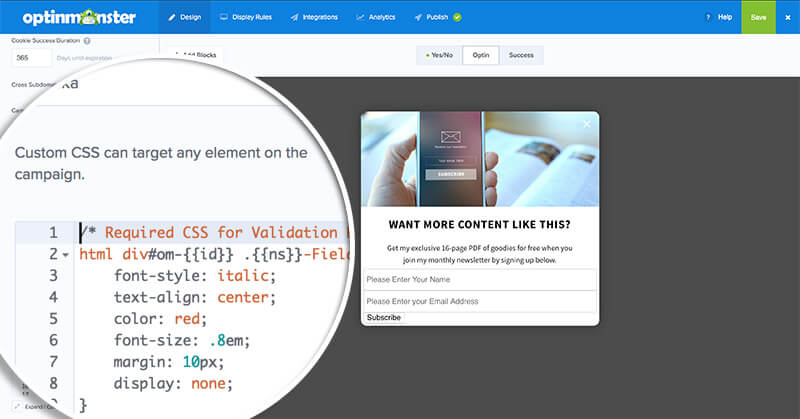Focus the cookie duration field showing 365
This screenshot has height=419, width=800.
(x=32, y=58)
